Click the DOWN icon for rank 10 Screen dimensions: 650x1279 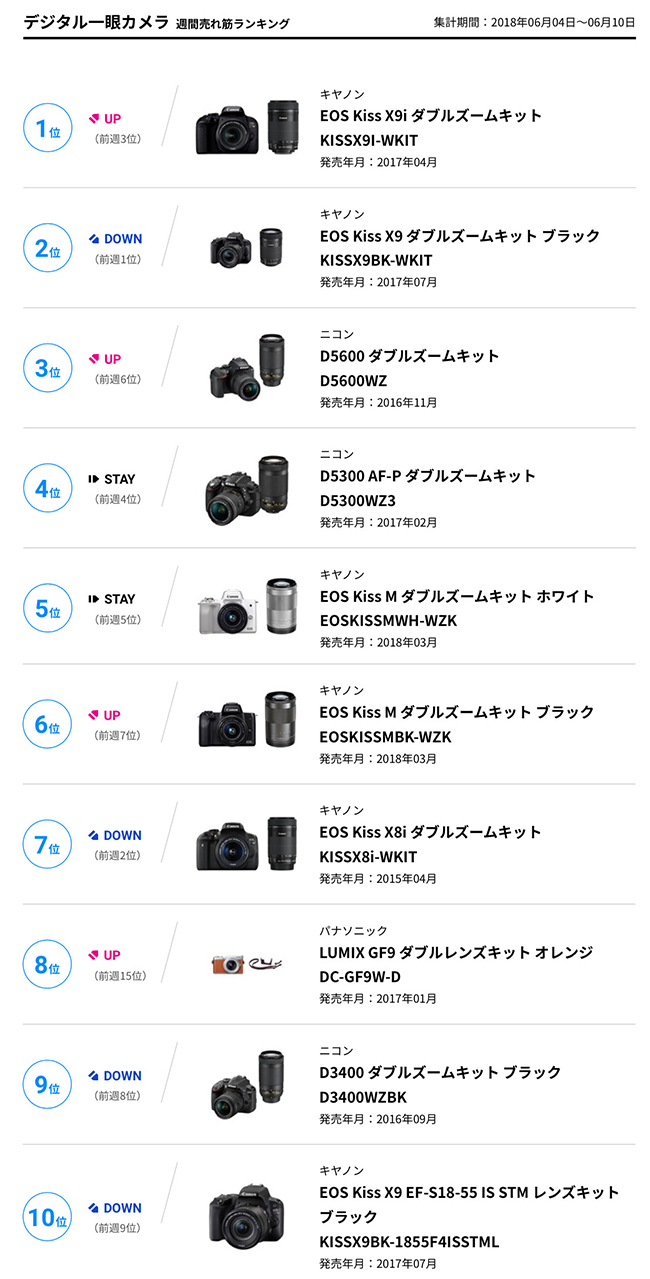94,1208
